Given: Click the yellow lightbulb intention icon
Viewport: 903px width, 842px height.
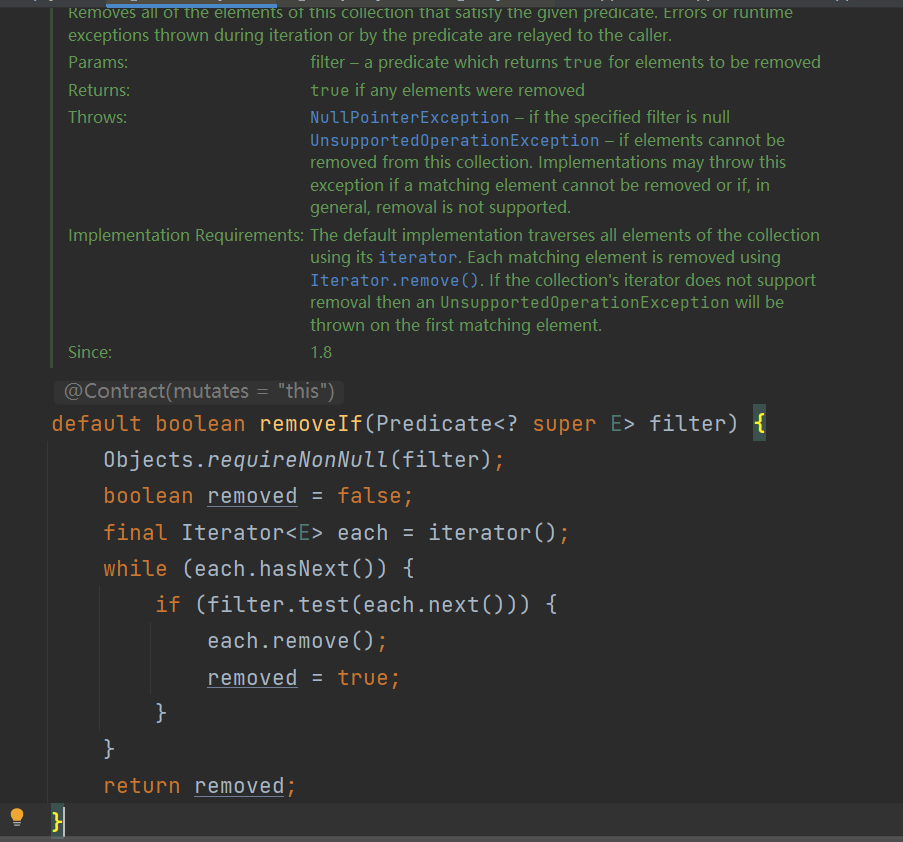Looking at the screenshot, I should pos(17,817).
